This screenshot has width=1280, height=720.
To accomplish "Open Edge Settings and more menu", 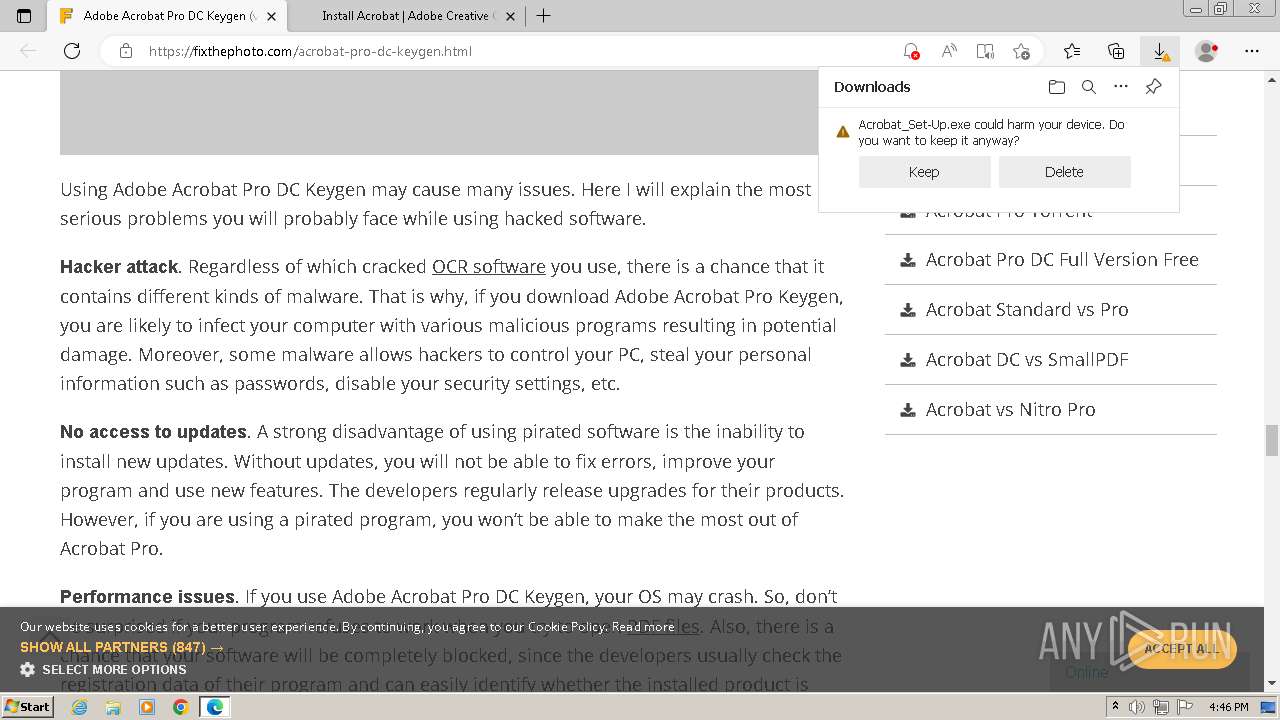I will point(1252,51).
